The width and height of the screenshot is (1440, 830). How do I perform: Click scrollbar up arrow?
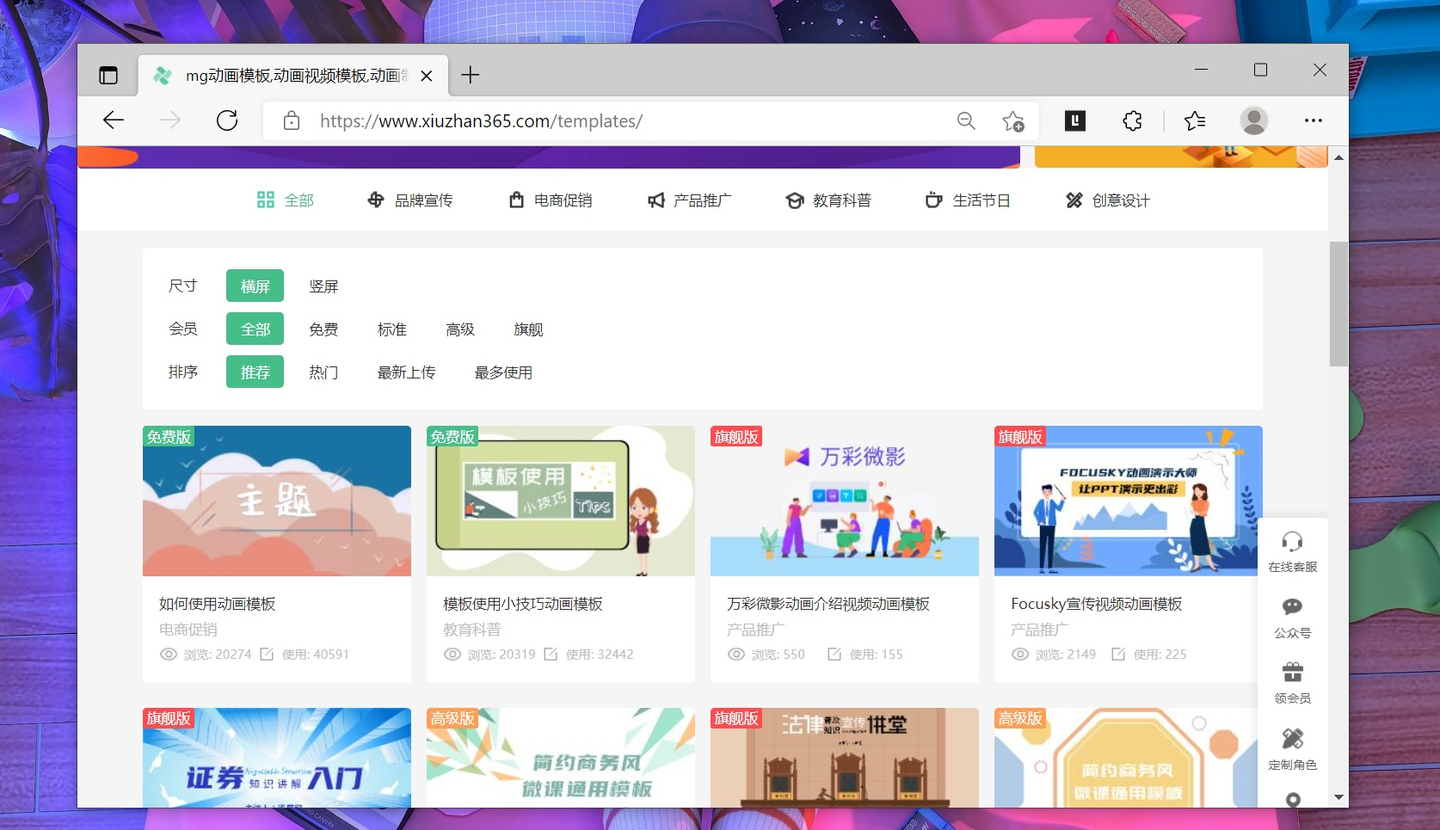(x=1339, y=158)
